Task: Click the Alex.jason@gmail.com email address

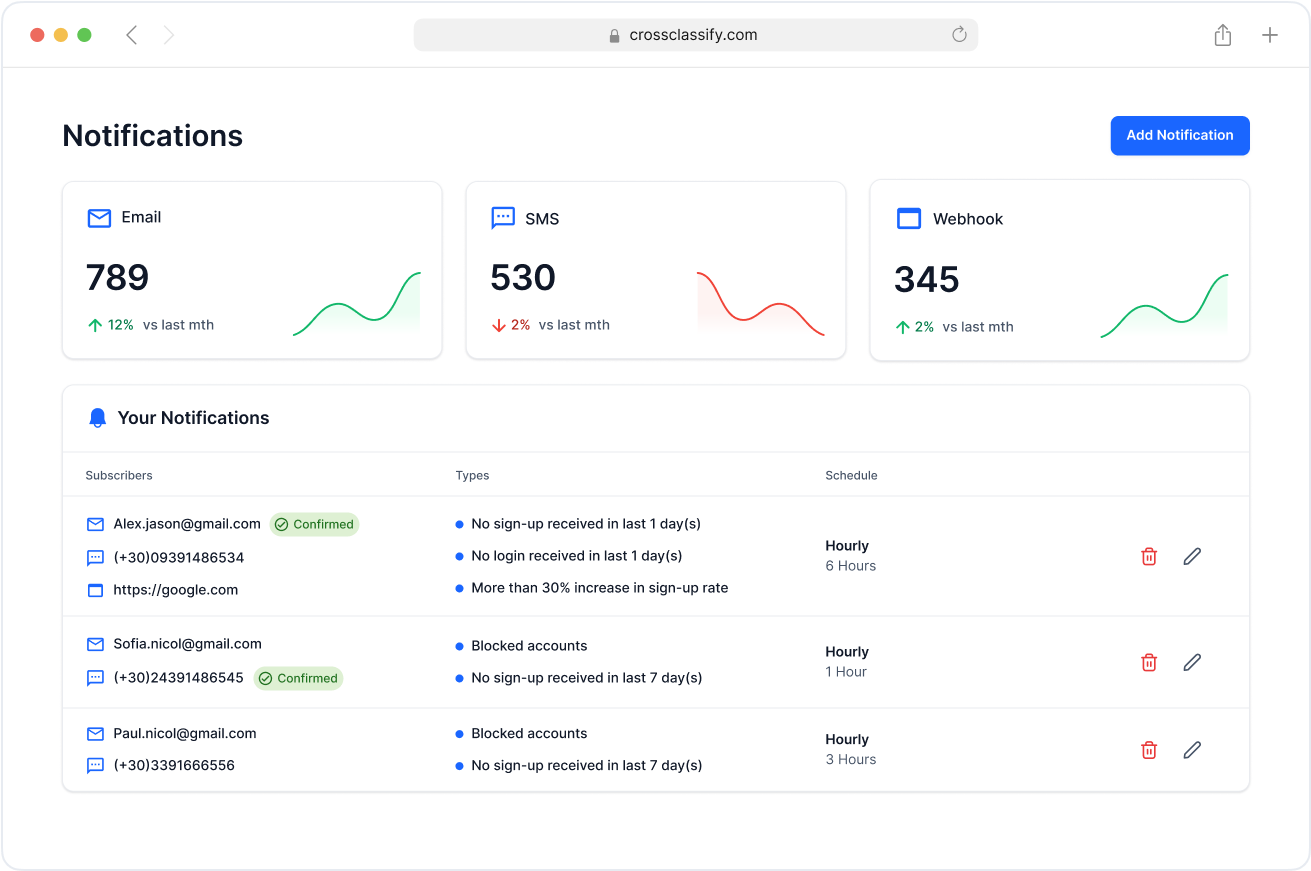Action: [x=187, y=524]
